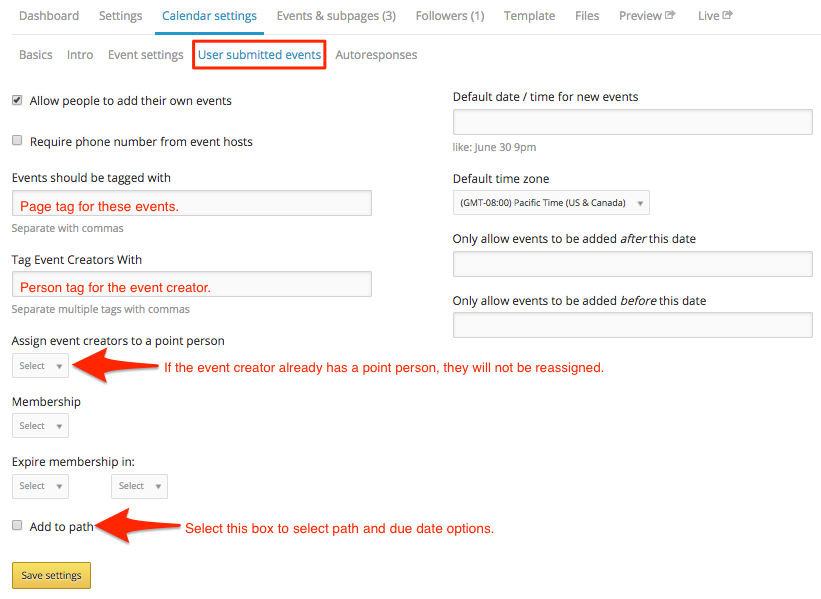Focus Tag Event Creators With field
This screenshot has height=599, width=821.
coord(192,284)
